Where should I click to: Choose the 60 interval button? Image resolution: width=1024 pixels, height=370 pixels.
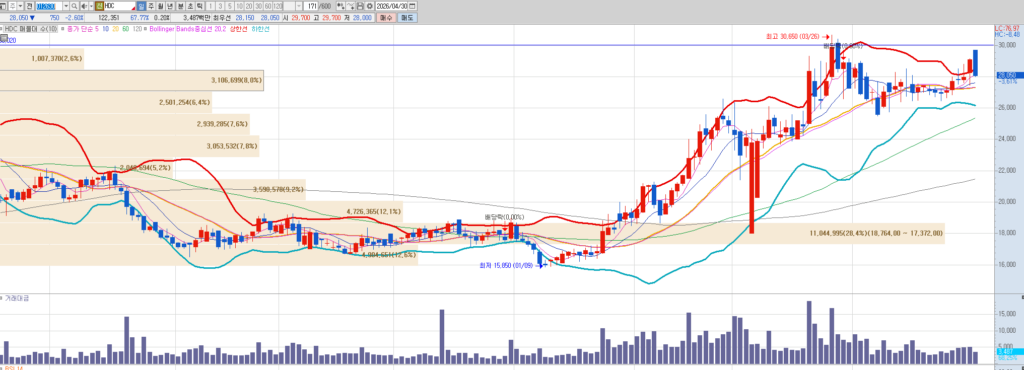[268, 6]
